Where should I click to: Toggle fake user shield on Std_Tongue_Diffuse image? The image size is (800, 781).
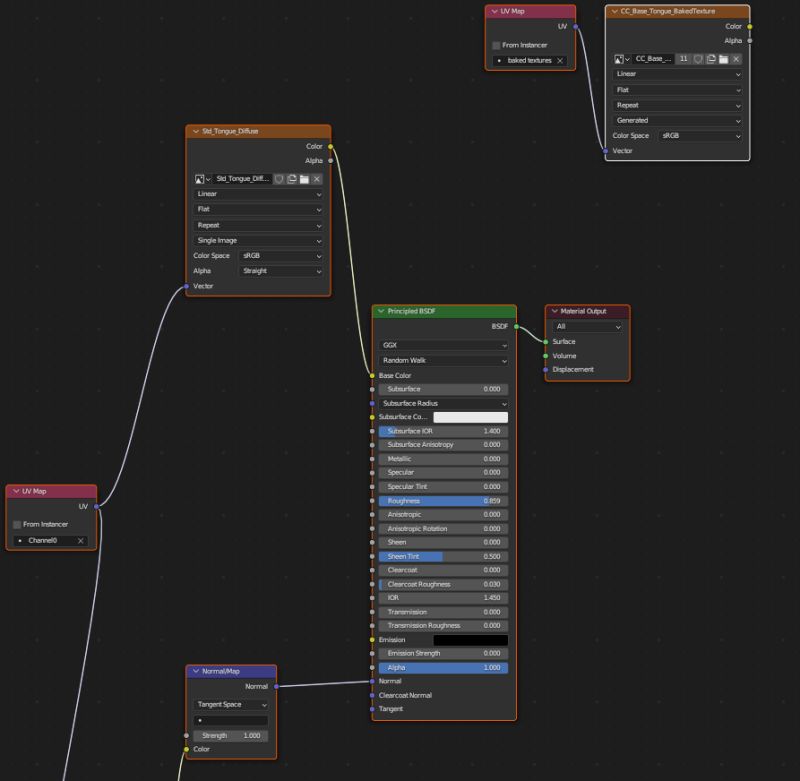point(279,179)
